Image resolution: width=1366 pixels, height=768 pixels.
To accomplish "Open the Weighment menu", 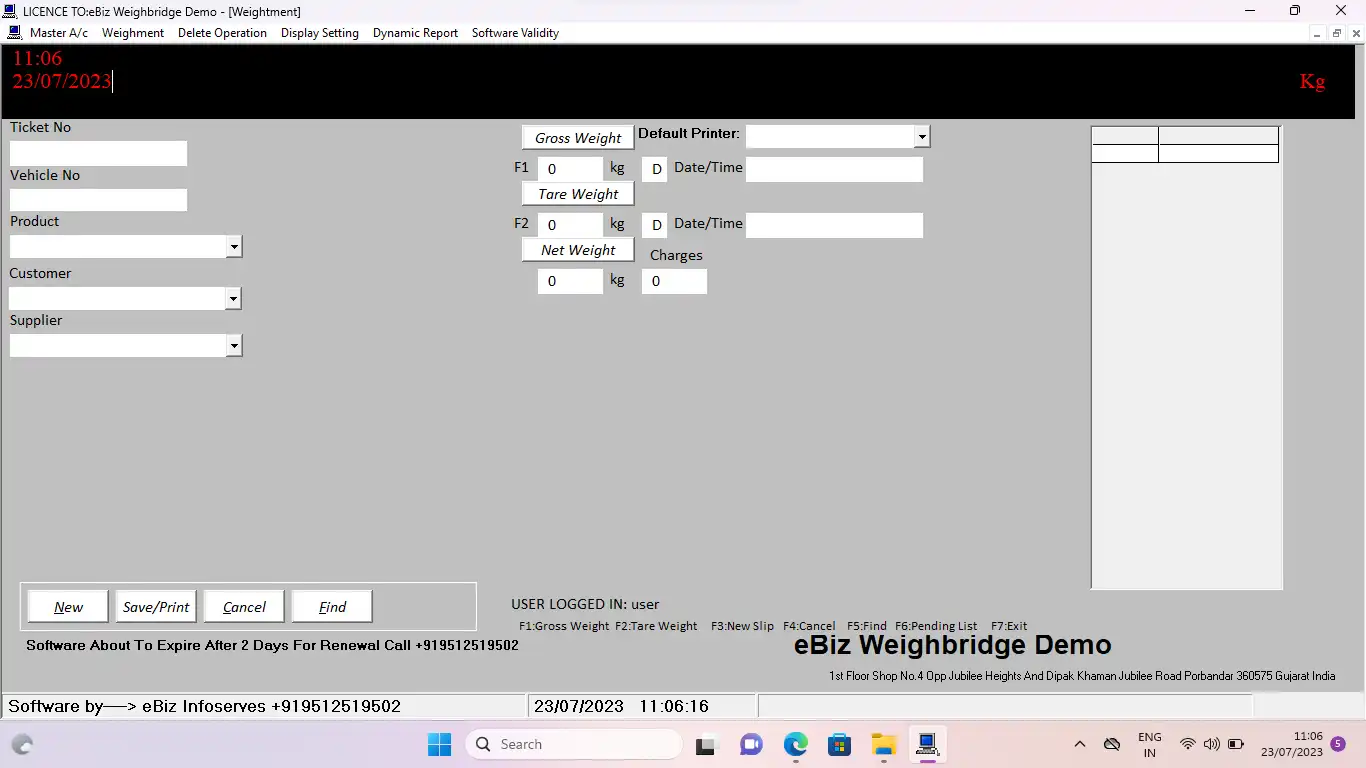I will (133, 33).
